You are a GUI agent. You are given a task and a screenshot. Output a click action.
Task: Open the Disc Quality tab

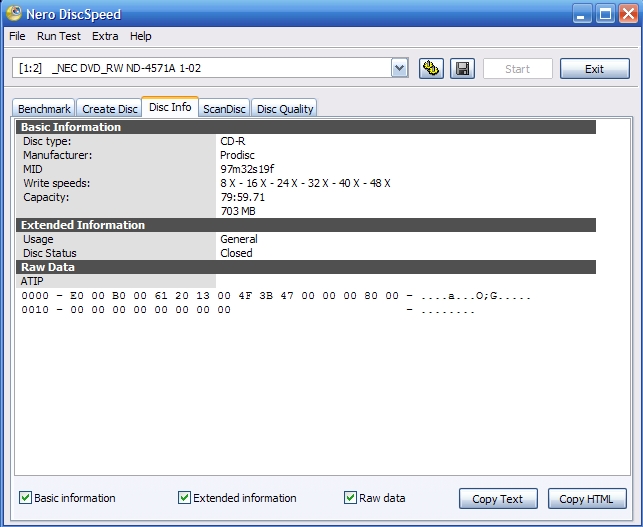285,109
